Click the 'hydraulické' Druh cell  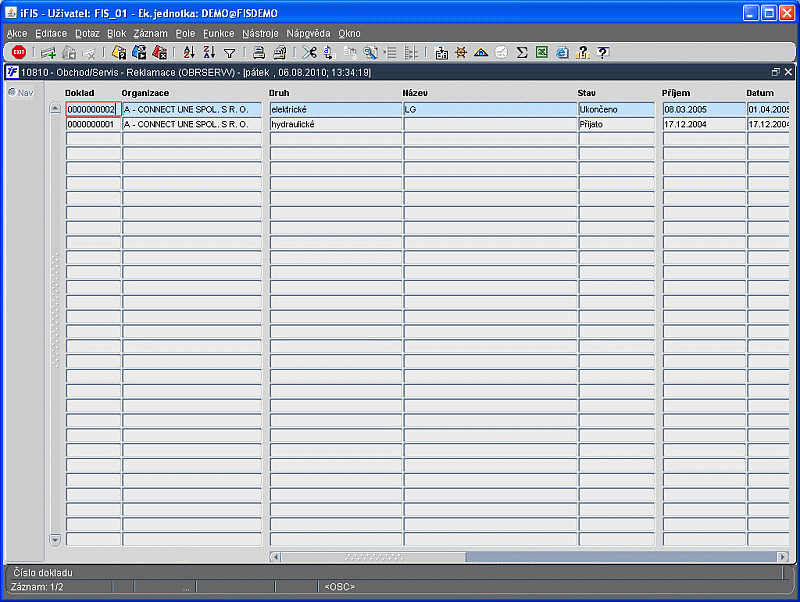(336, 124)
